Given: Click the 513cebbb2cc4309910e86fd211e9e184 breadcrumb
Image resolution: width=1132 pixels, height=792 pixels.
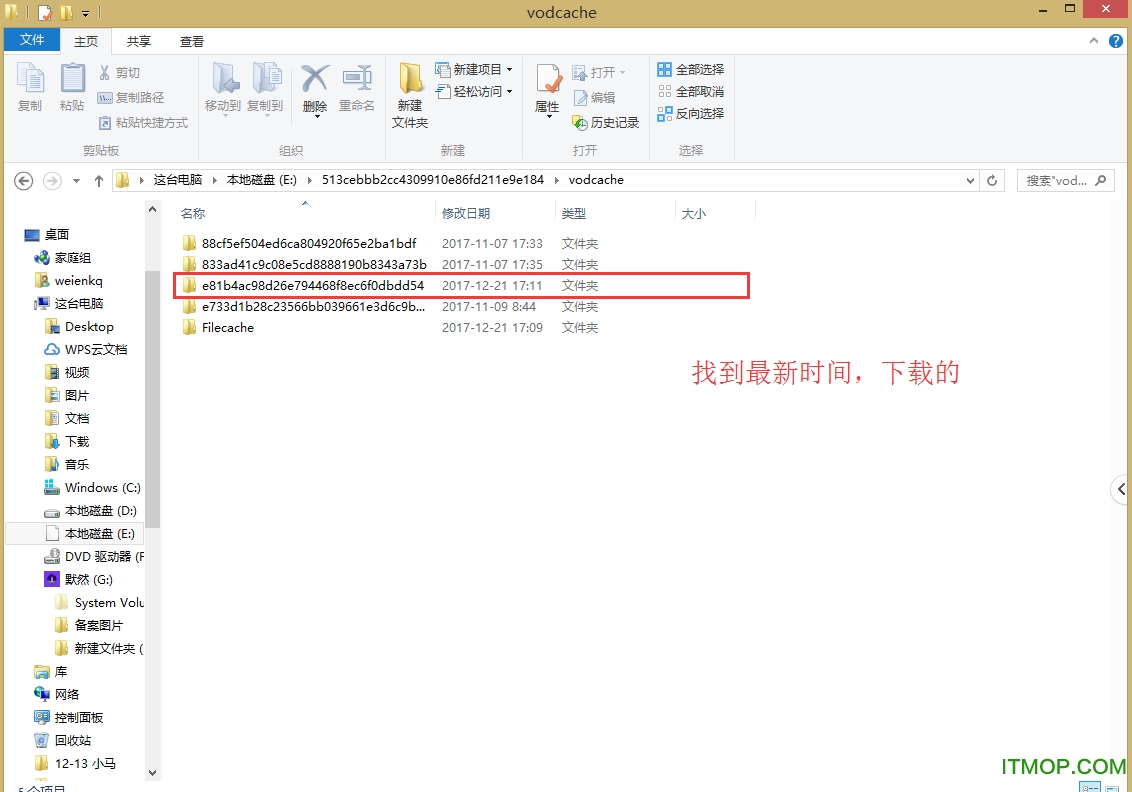Looking at the screenshot, I should click(432, 180).
